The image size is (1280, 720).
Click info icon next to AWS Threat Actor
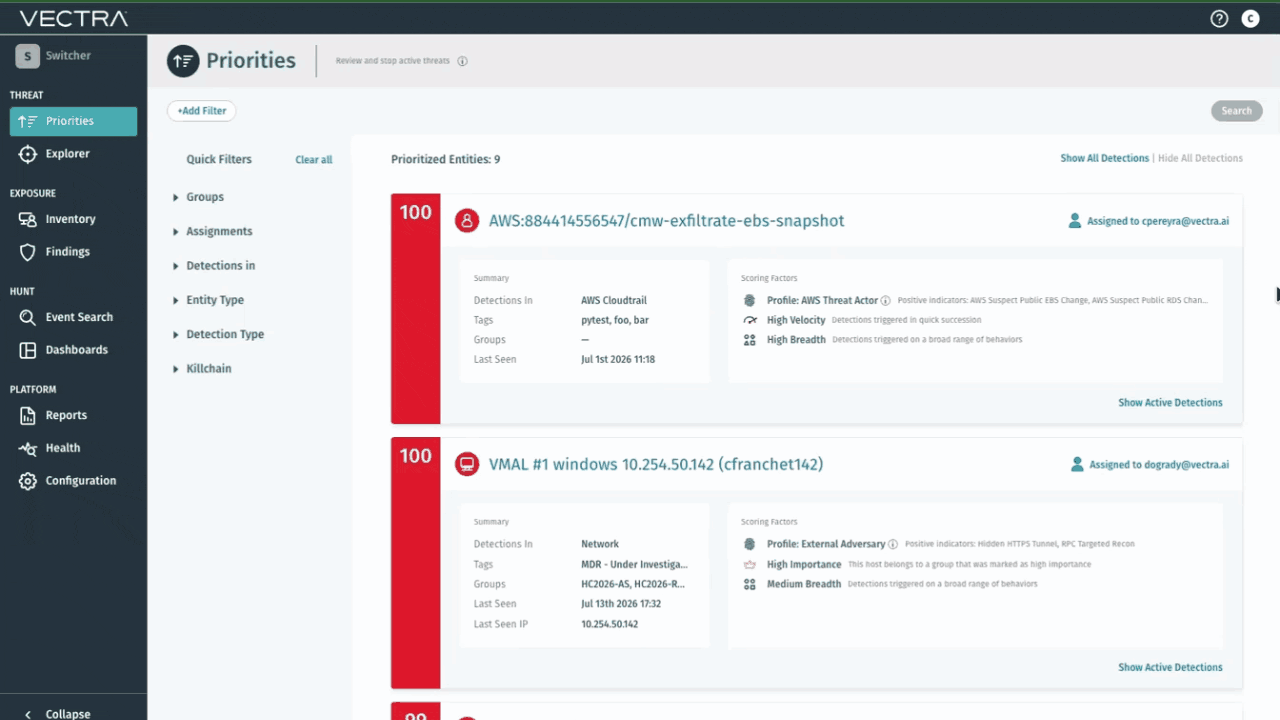(885, 300)
